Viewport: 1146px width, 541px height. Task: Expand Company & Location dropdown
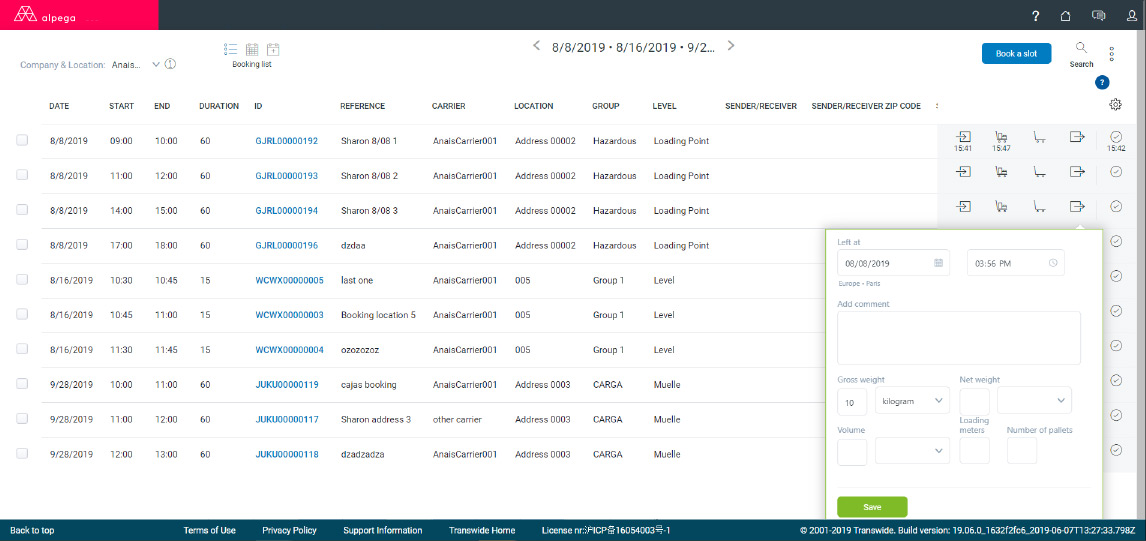(x=155, y=64)
